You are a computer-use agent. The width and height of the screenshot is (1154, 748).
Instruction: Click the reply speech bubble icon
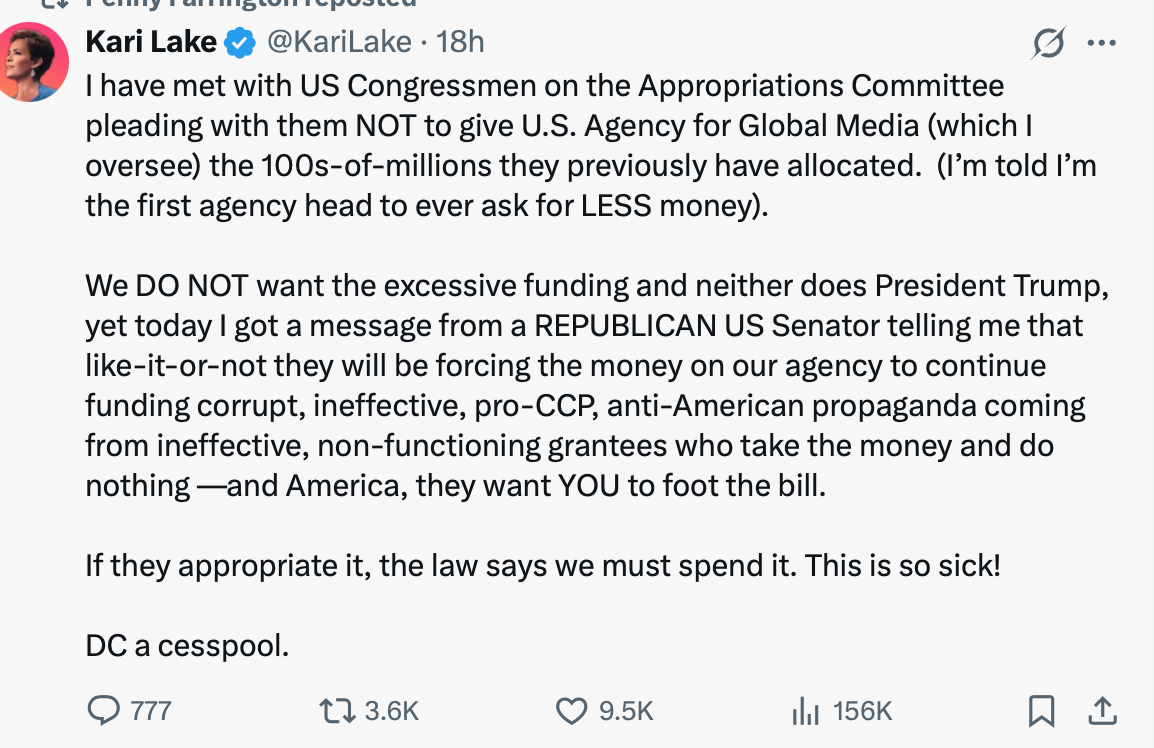(104, 710)
